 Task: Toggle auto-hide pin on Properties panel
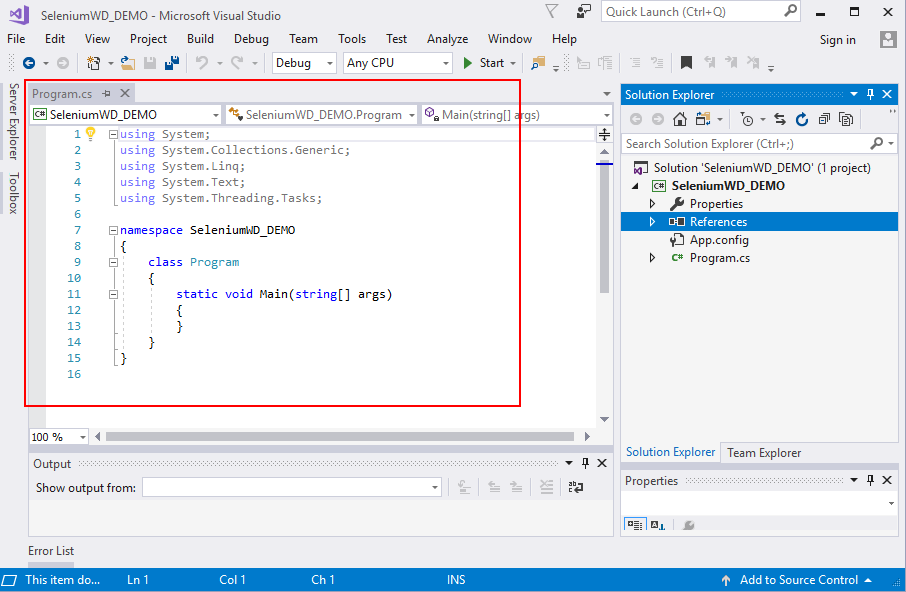[871, 480]
